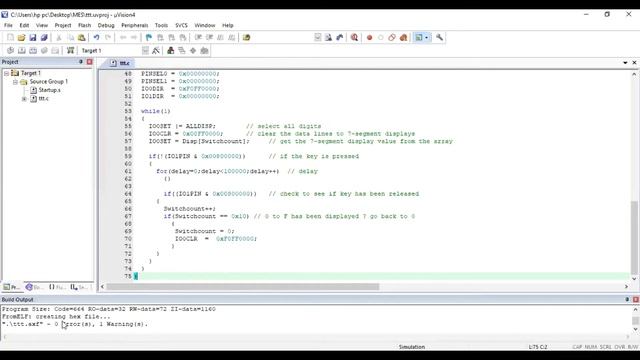
Task: Select the Books tab at panel bottom
Action: [34, 287]
